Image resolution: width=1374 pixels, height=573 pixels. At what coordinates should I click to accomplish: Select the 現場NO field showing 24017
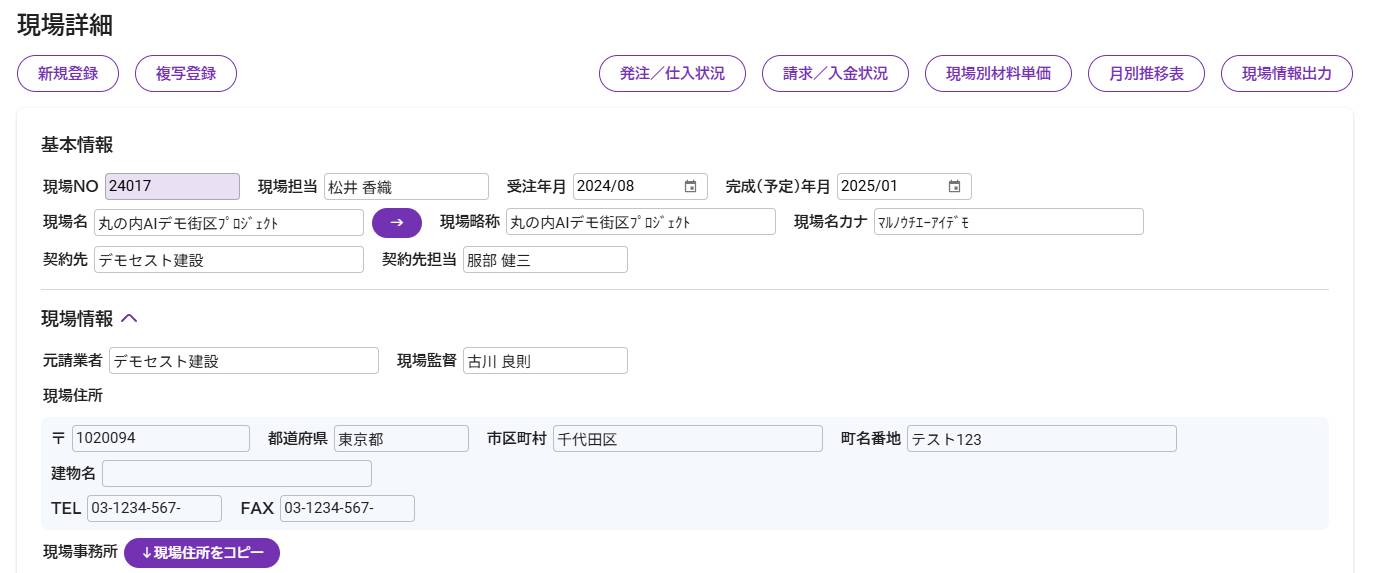click(x=172, y=186)
